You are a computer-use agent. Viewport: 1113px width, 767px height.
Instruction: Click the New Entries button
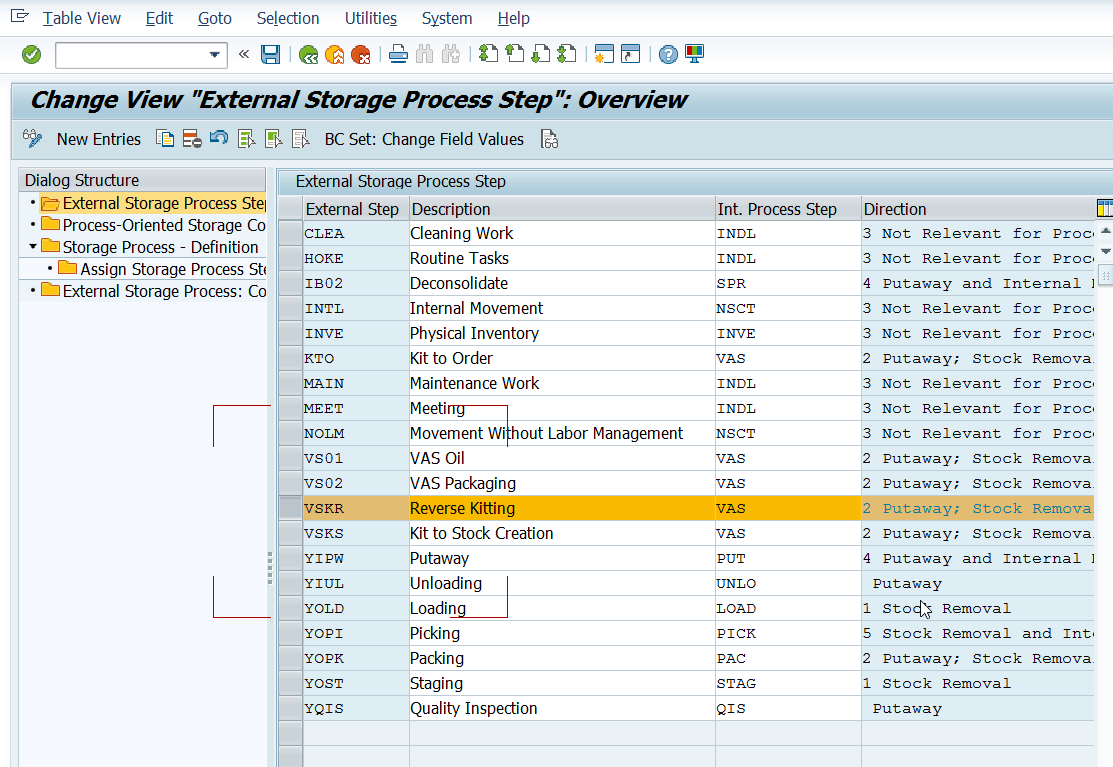pyautogui.click(x=99, y=139)
